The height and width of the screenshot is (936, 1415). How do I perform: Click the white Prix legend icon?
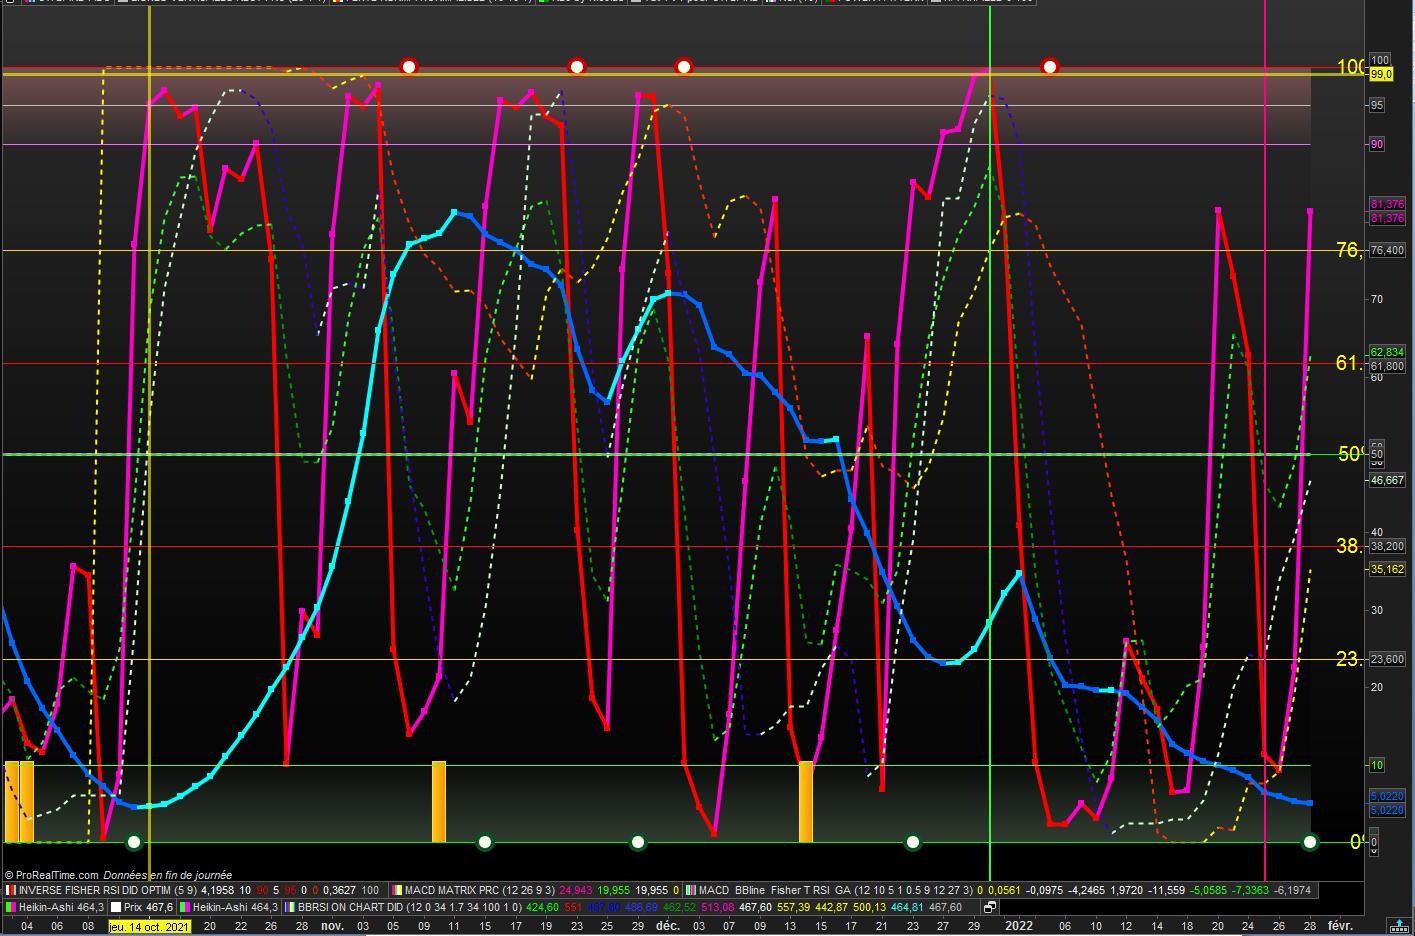[115, 907]
